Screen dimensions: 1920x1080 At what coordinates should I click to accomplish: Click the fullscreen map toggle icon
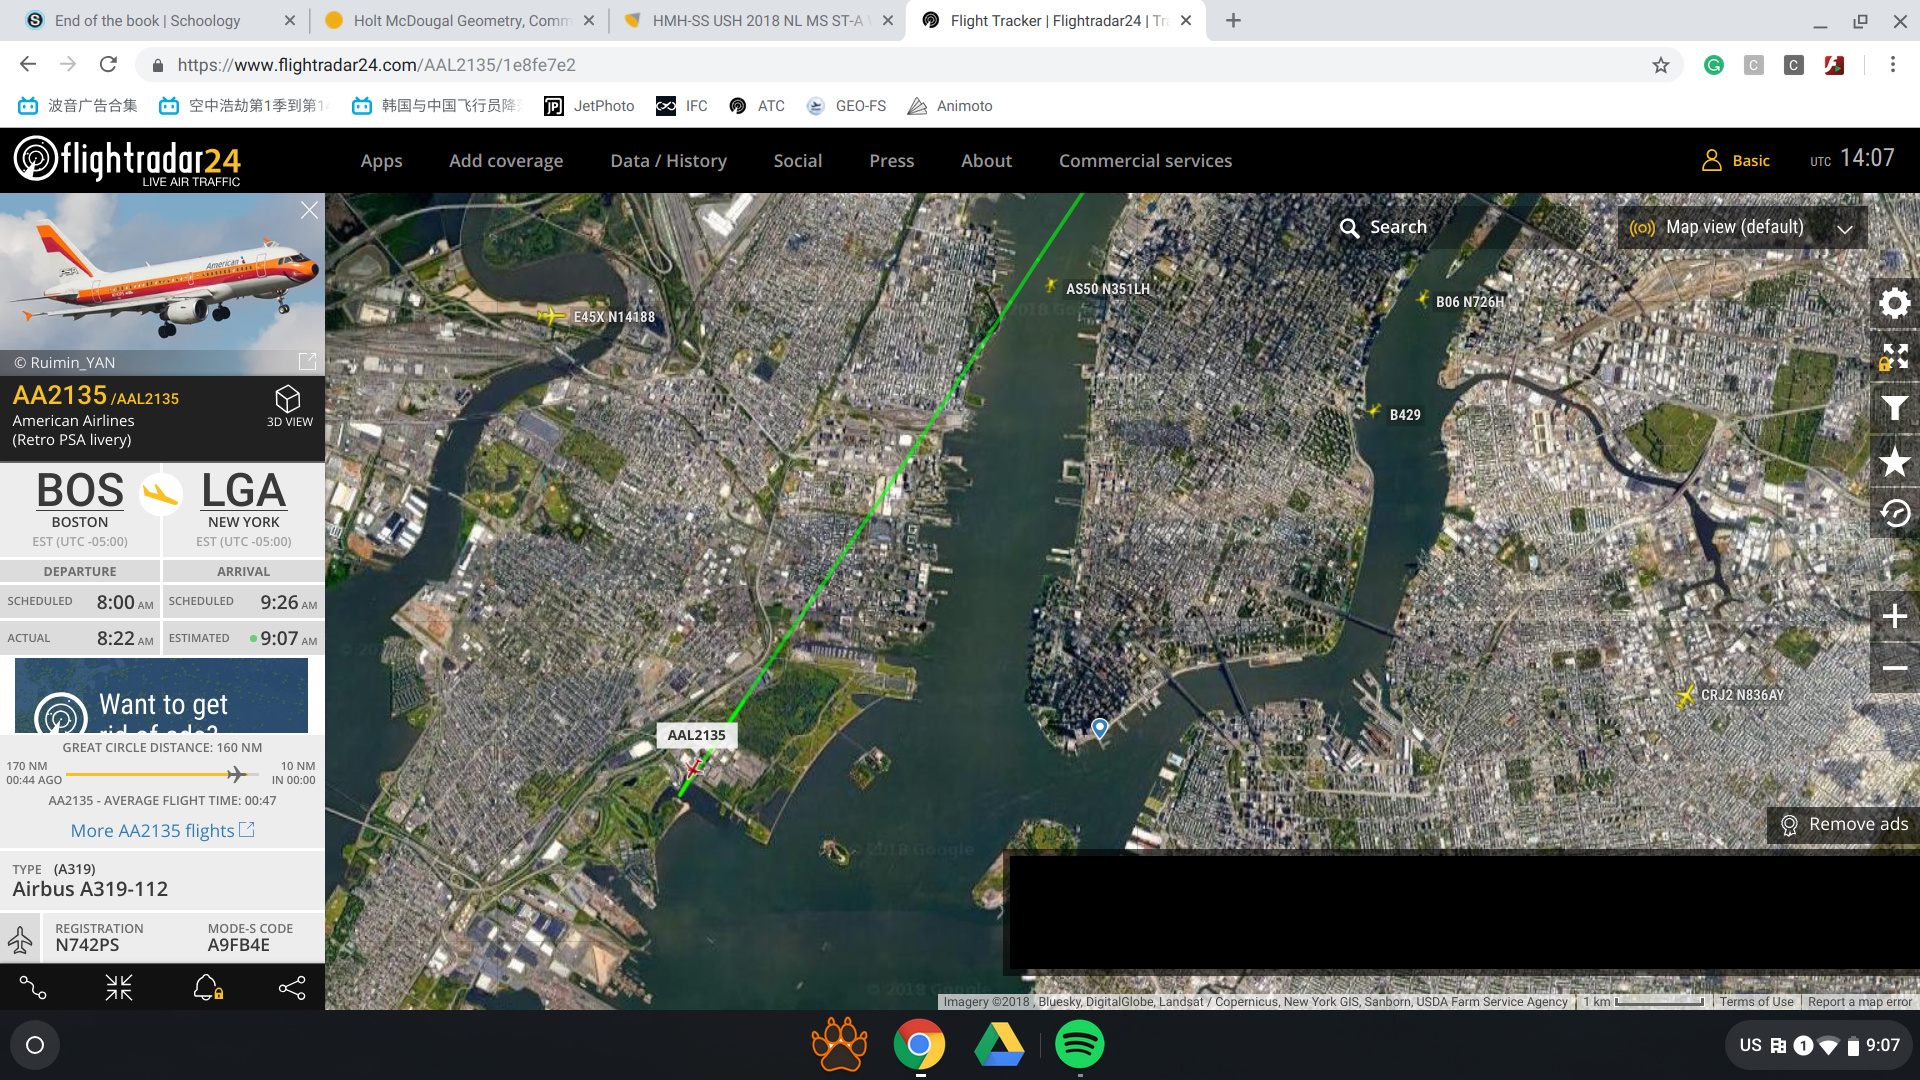coord(1894,356)
